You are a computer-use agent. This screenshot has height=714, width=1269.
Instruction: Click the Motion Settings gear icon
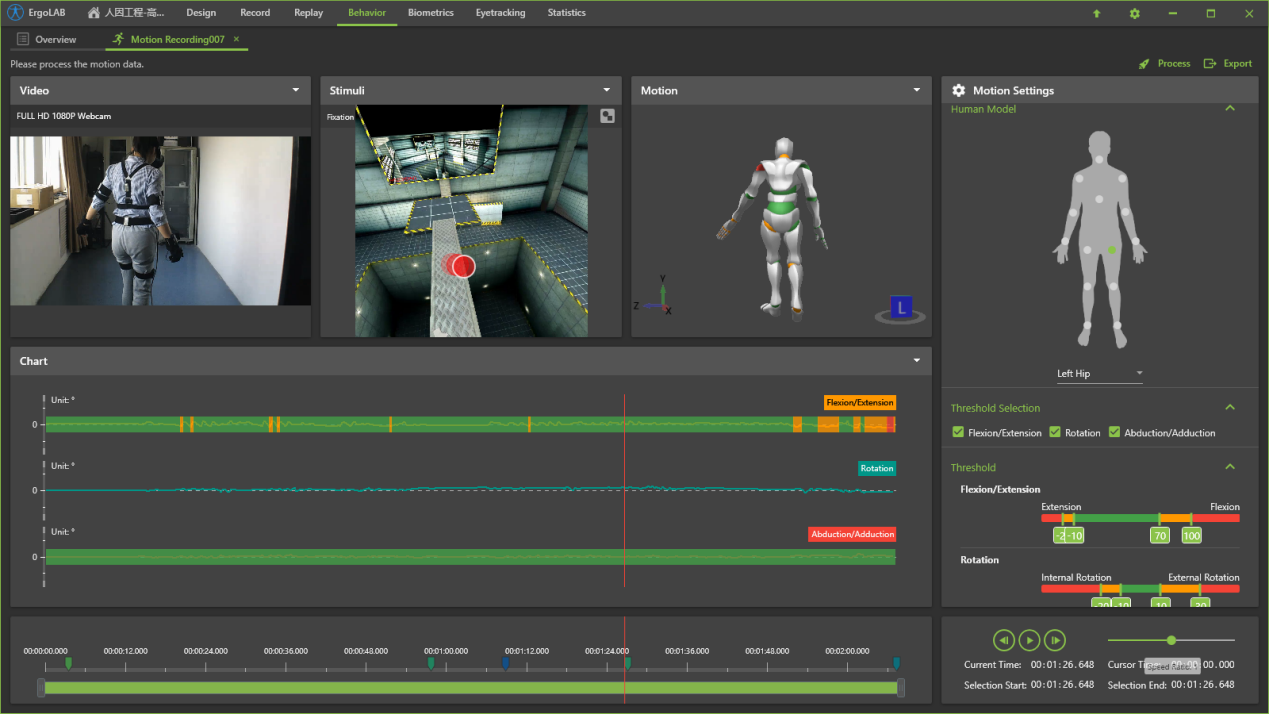(x=959, y=90)
